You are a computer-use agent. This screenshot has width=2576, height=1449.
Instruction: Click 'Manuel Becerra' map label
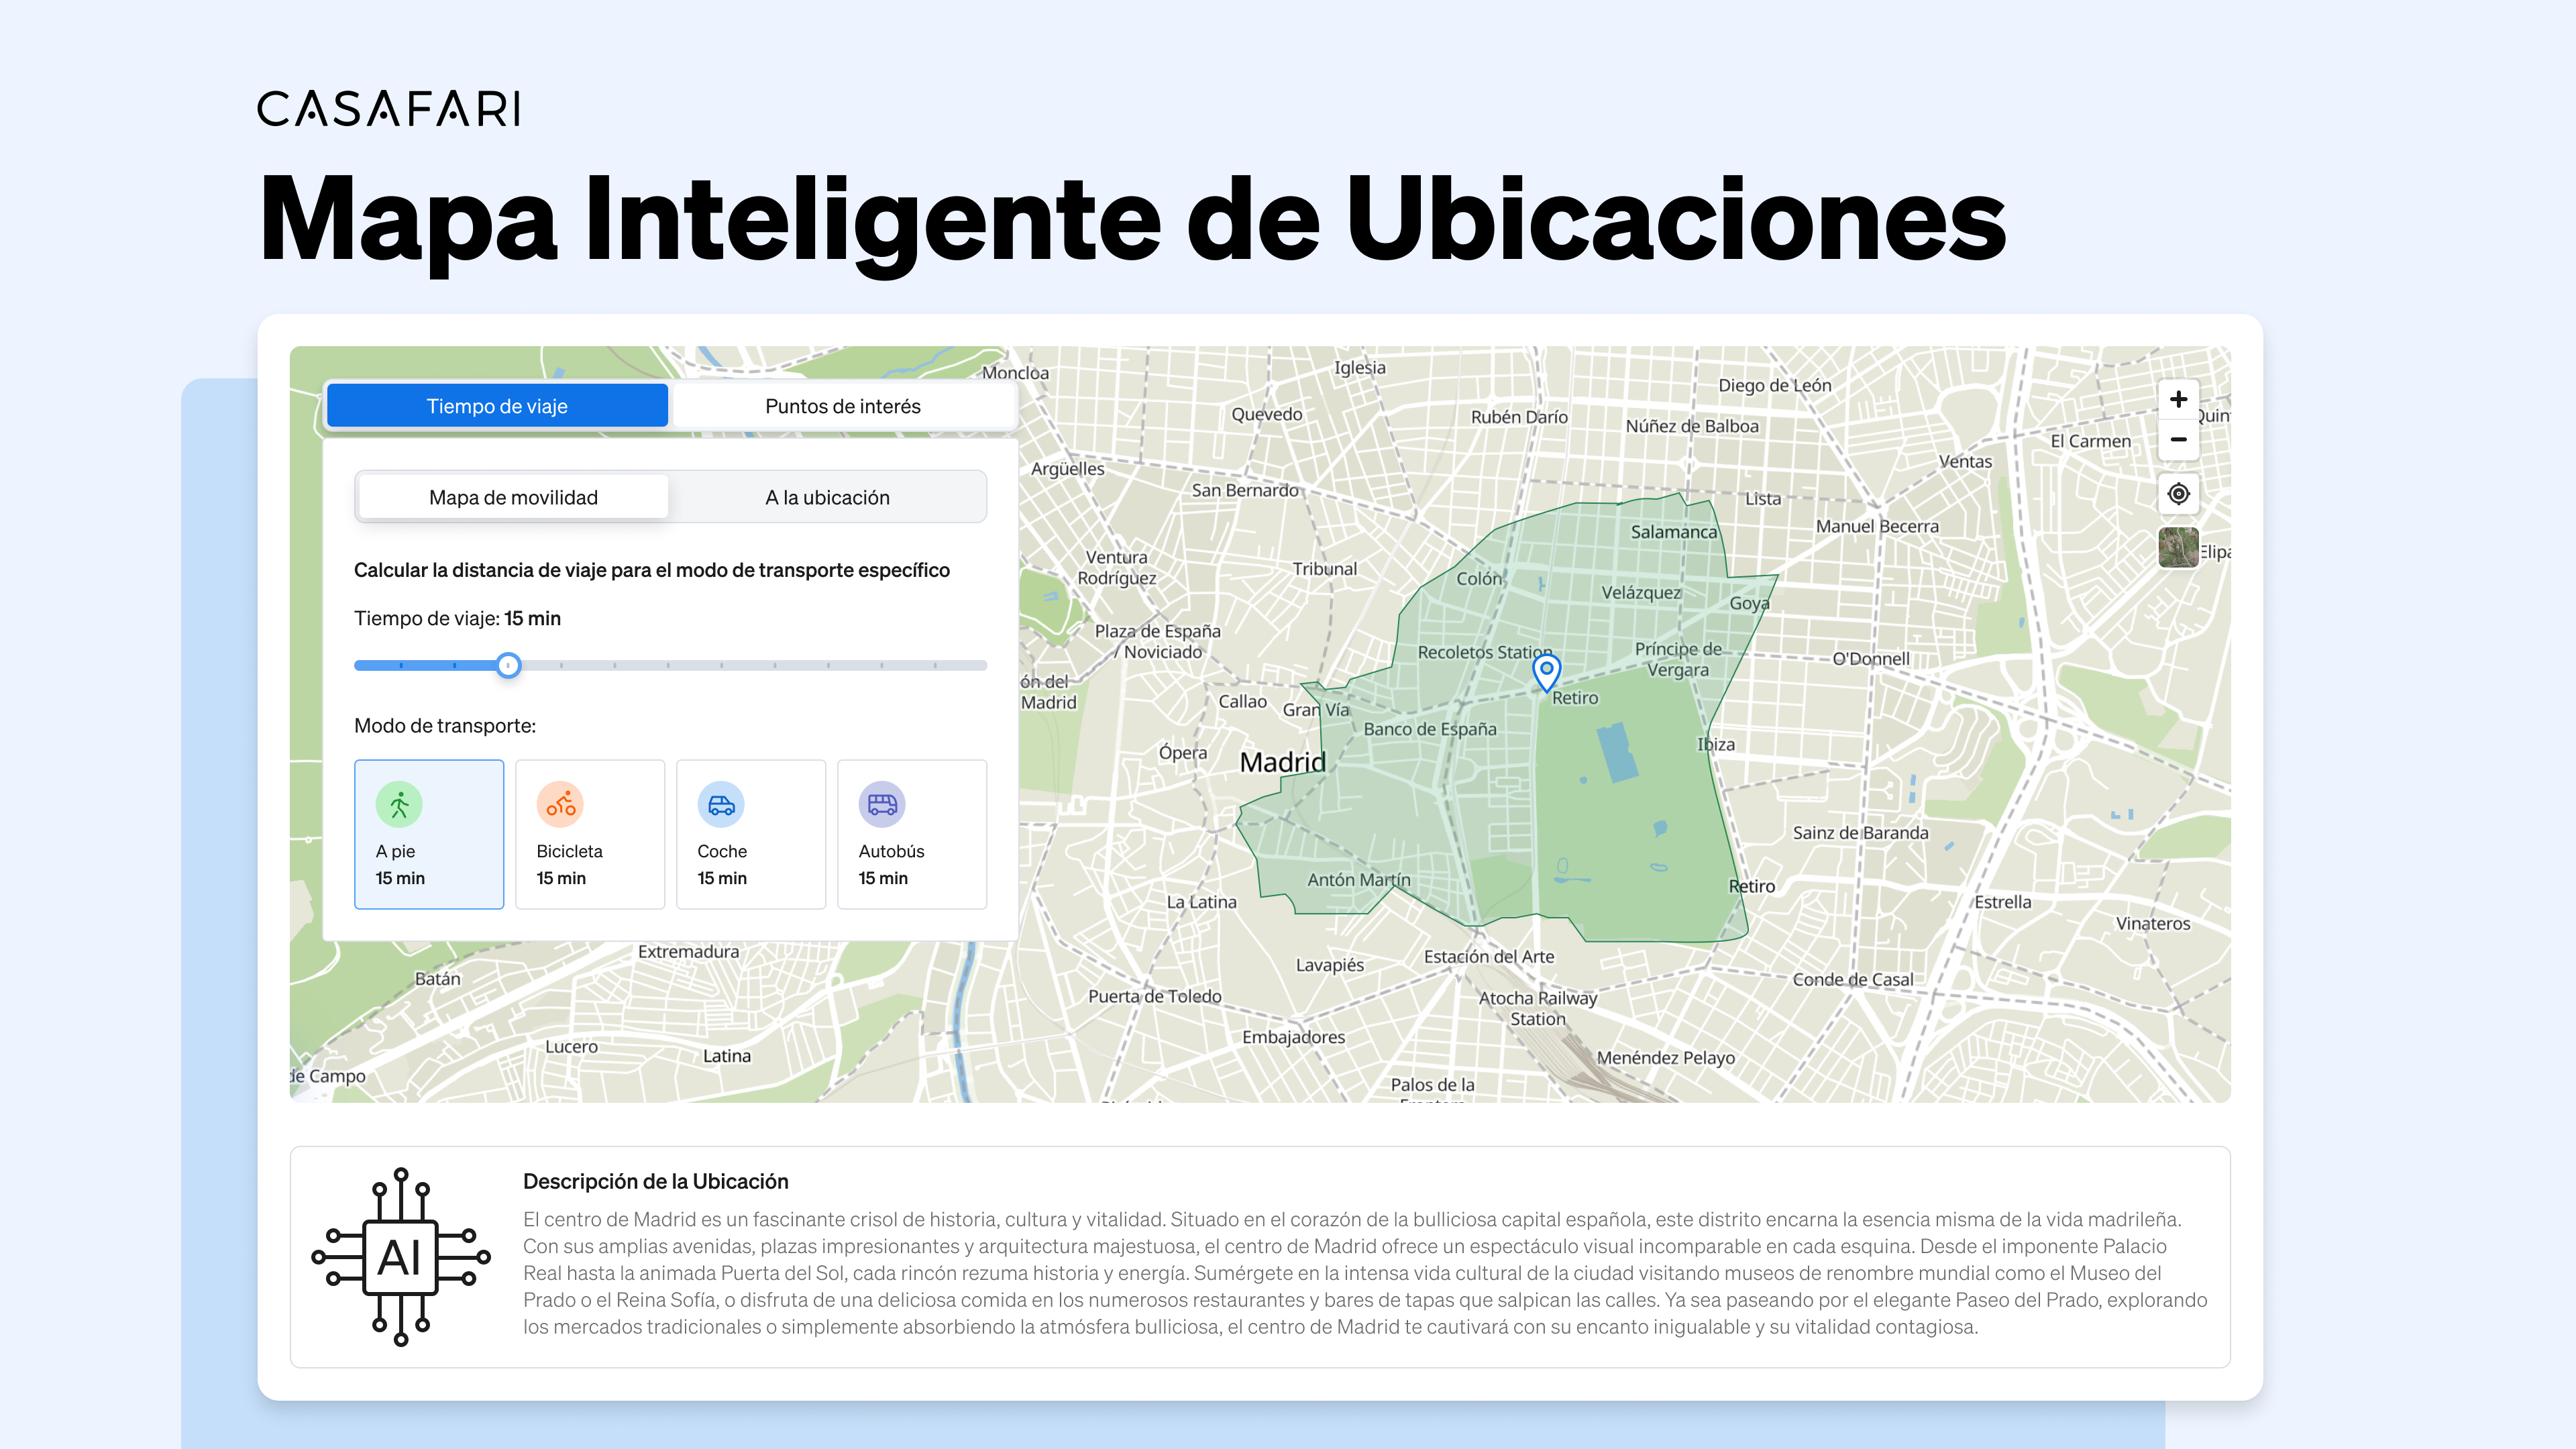[x=1877, y=526]
